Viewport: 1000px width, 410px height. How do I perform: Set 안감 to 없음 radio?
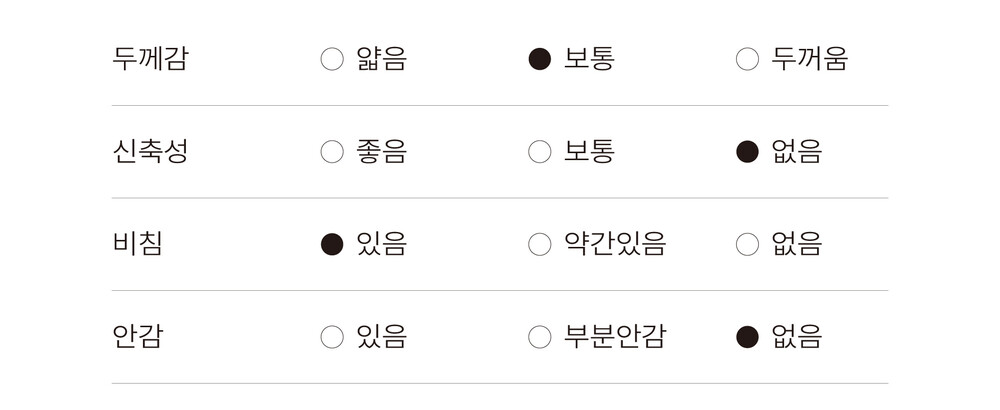coord(747,337)
